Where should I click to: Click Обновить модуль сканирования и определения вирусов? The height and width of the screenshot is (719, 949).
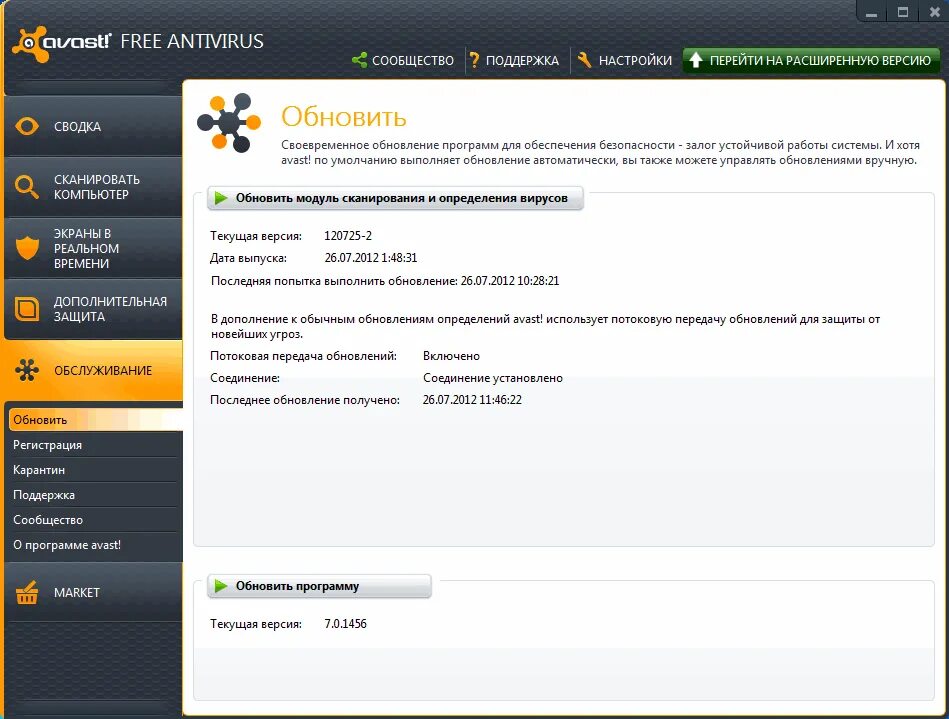[395, 198]
